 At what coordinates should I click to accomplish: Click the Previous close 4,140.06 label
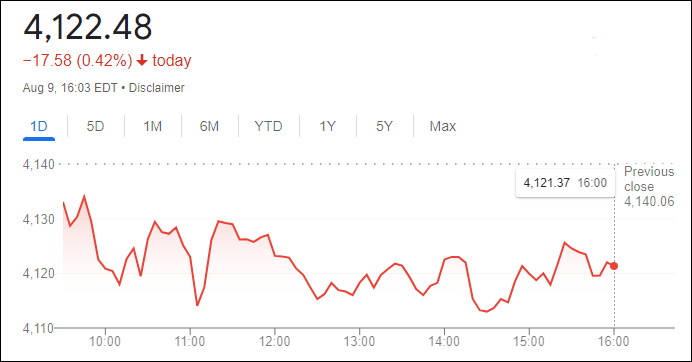649,186
